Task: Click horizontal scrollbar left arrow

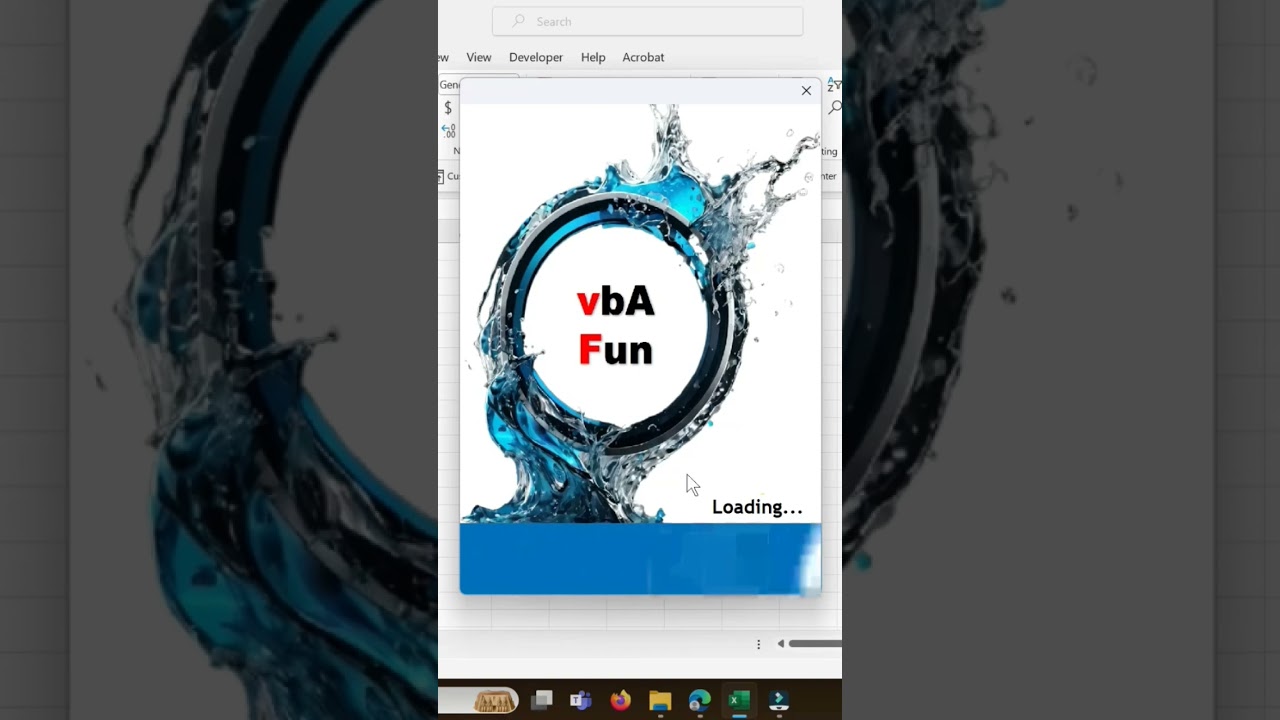Action: [x=781, y=644]
